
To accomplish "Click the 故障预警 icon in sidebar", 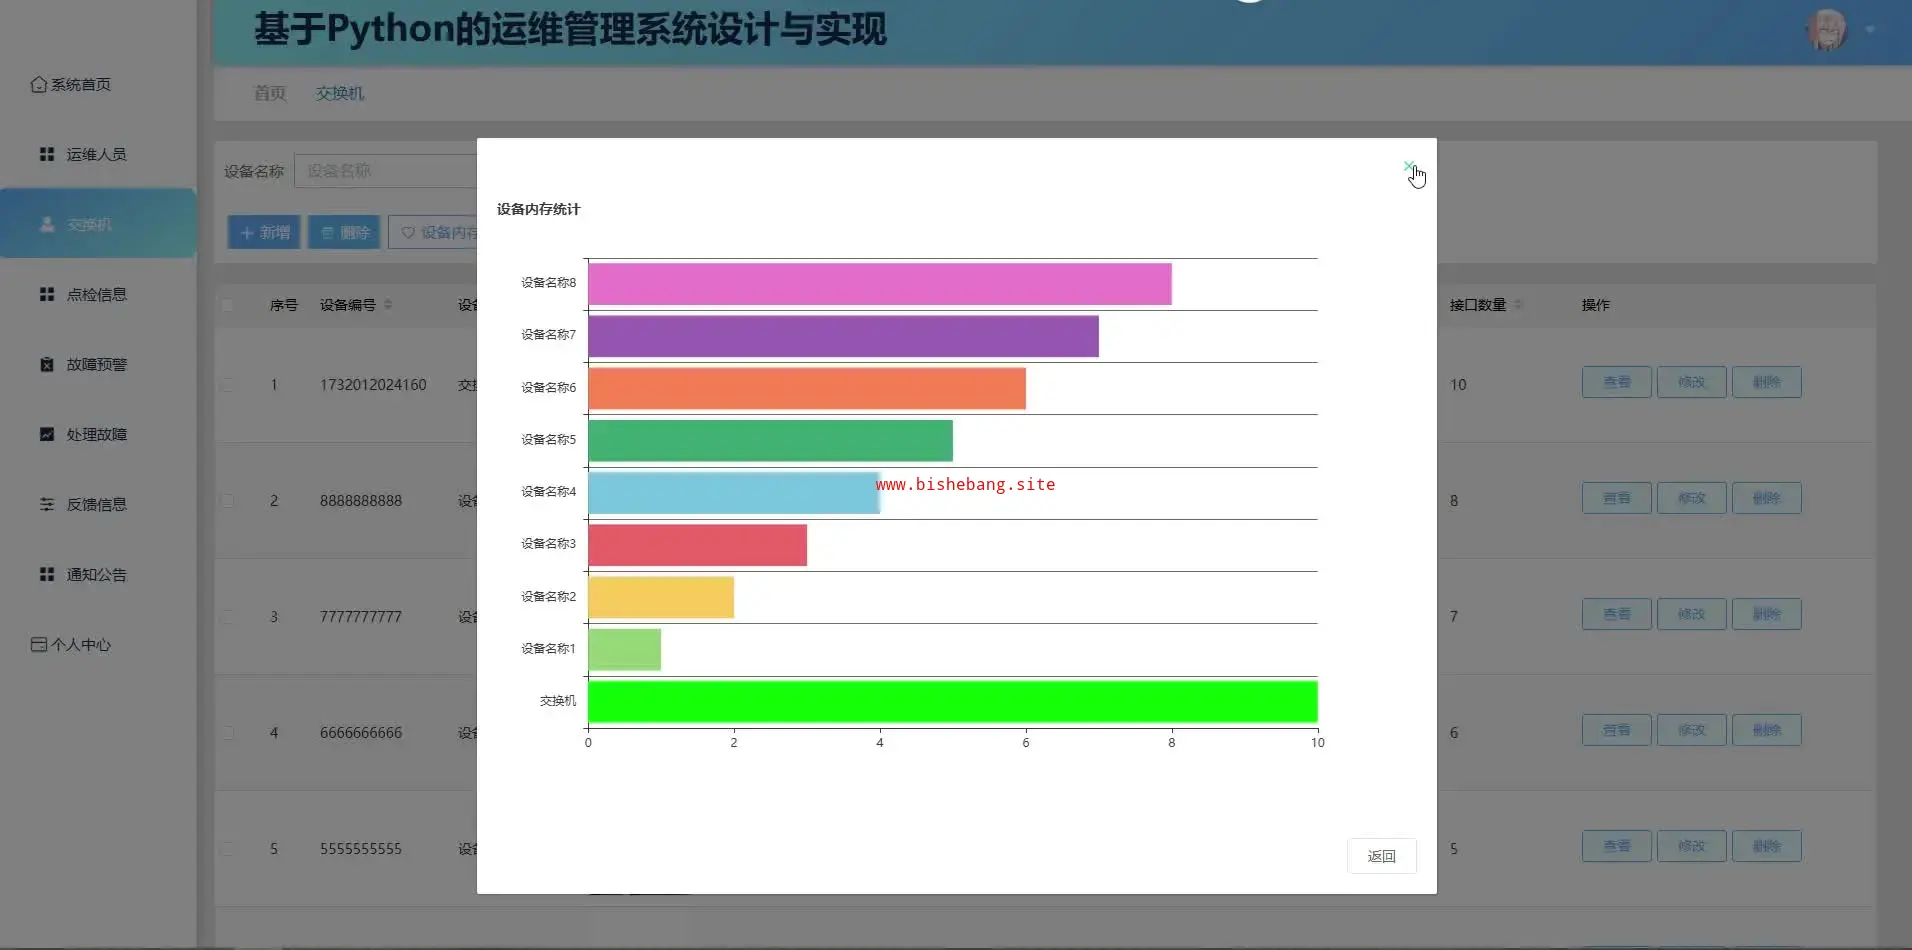I will click(x=46, y=364).
